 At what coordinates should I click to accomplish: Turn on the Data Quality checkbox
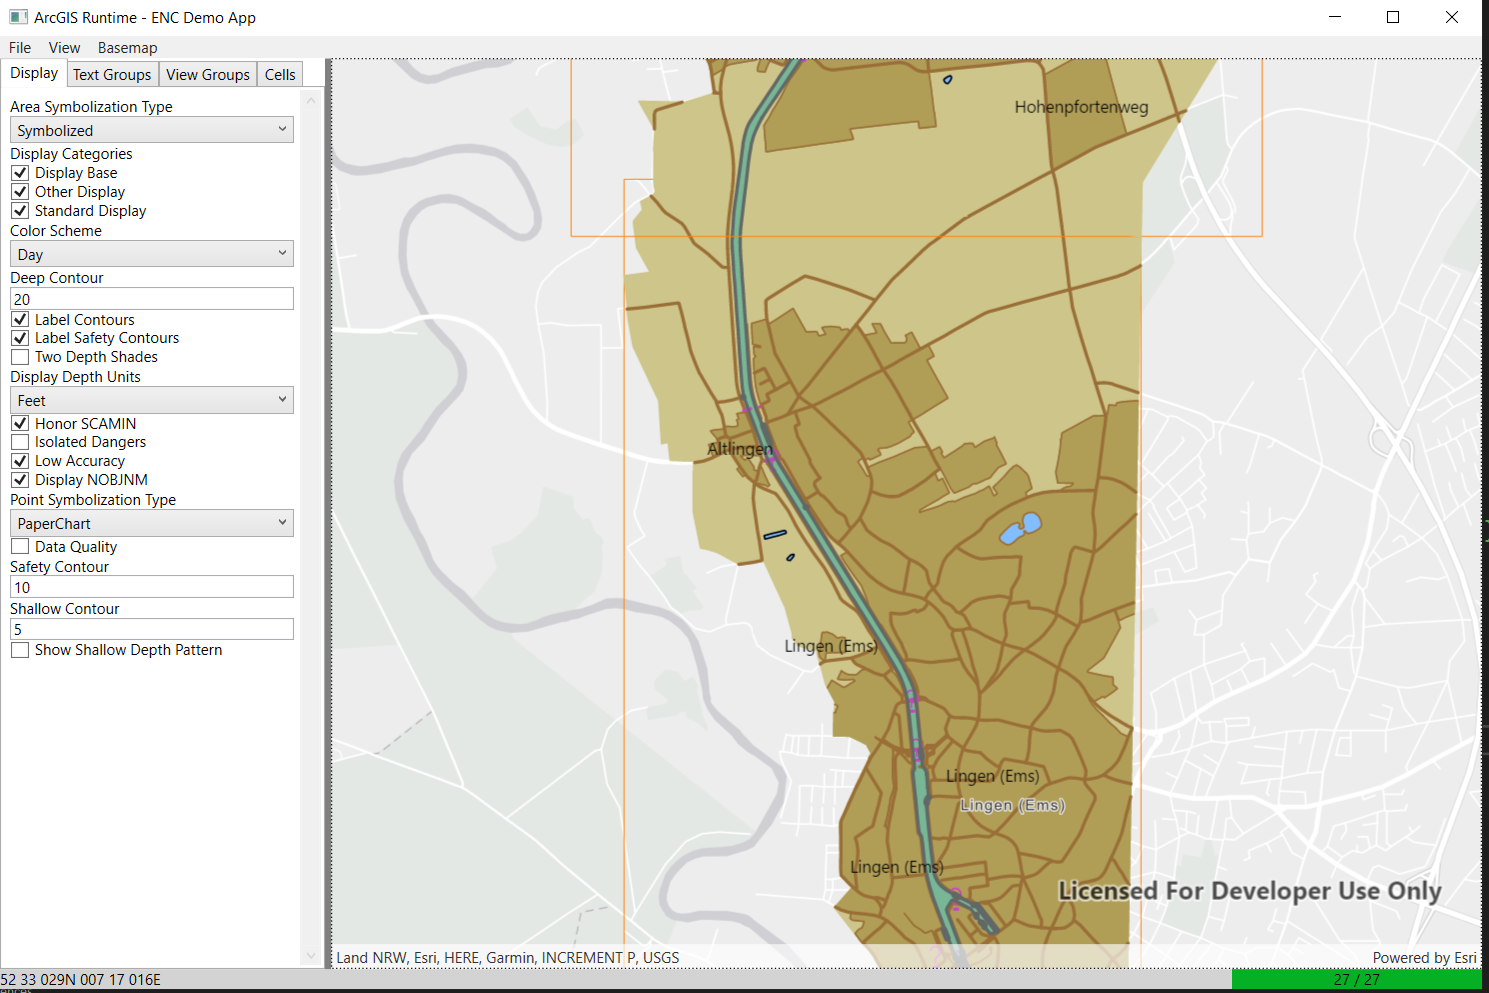coord(20,547)
